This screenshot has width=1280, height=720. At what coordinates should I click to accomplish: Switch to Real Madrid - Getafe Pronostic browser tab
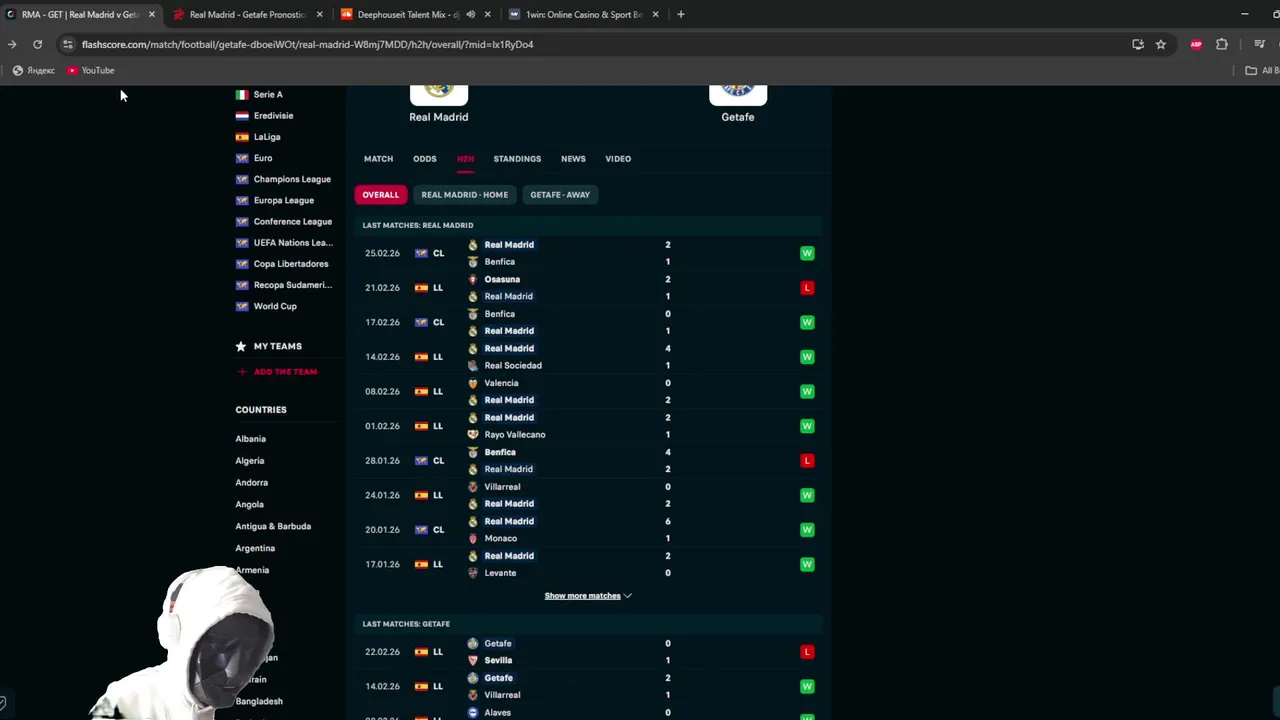(247, 15)
